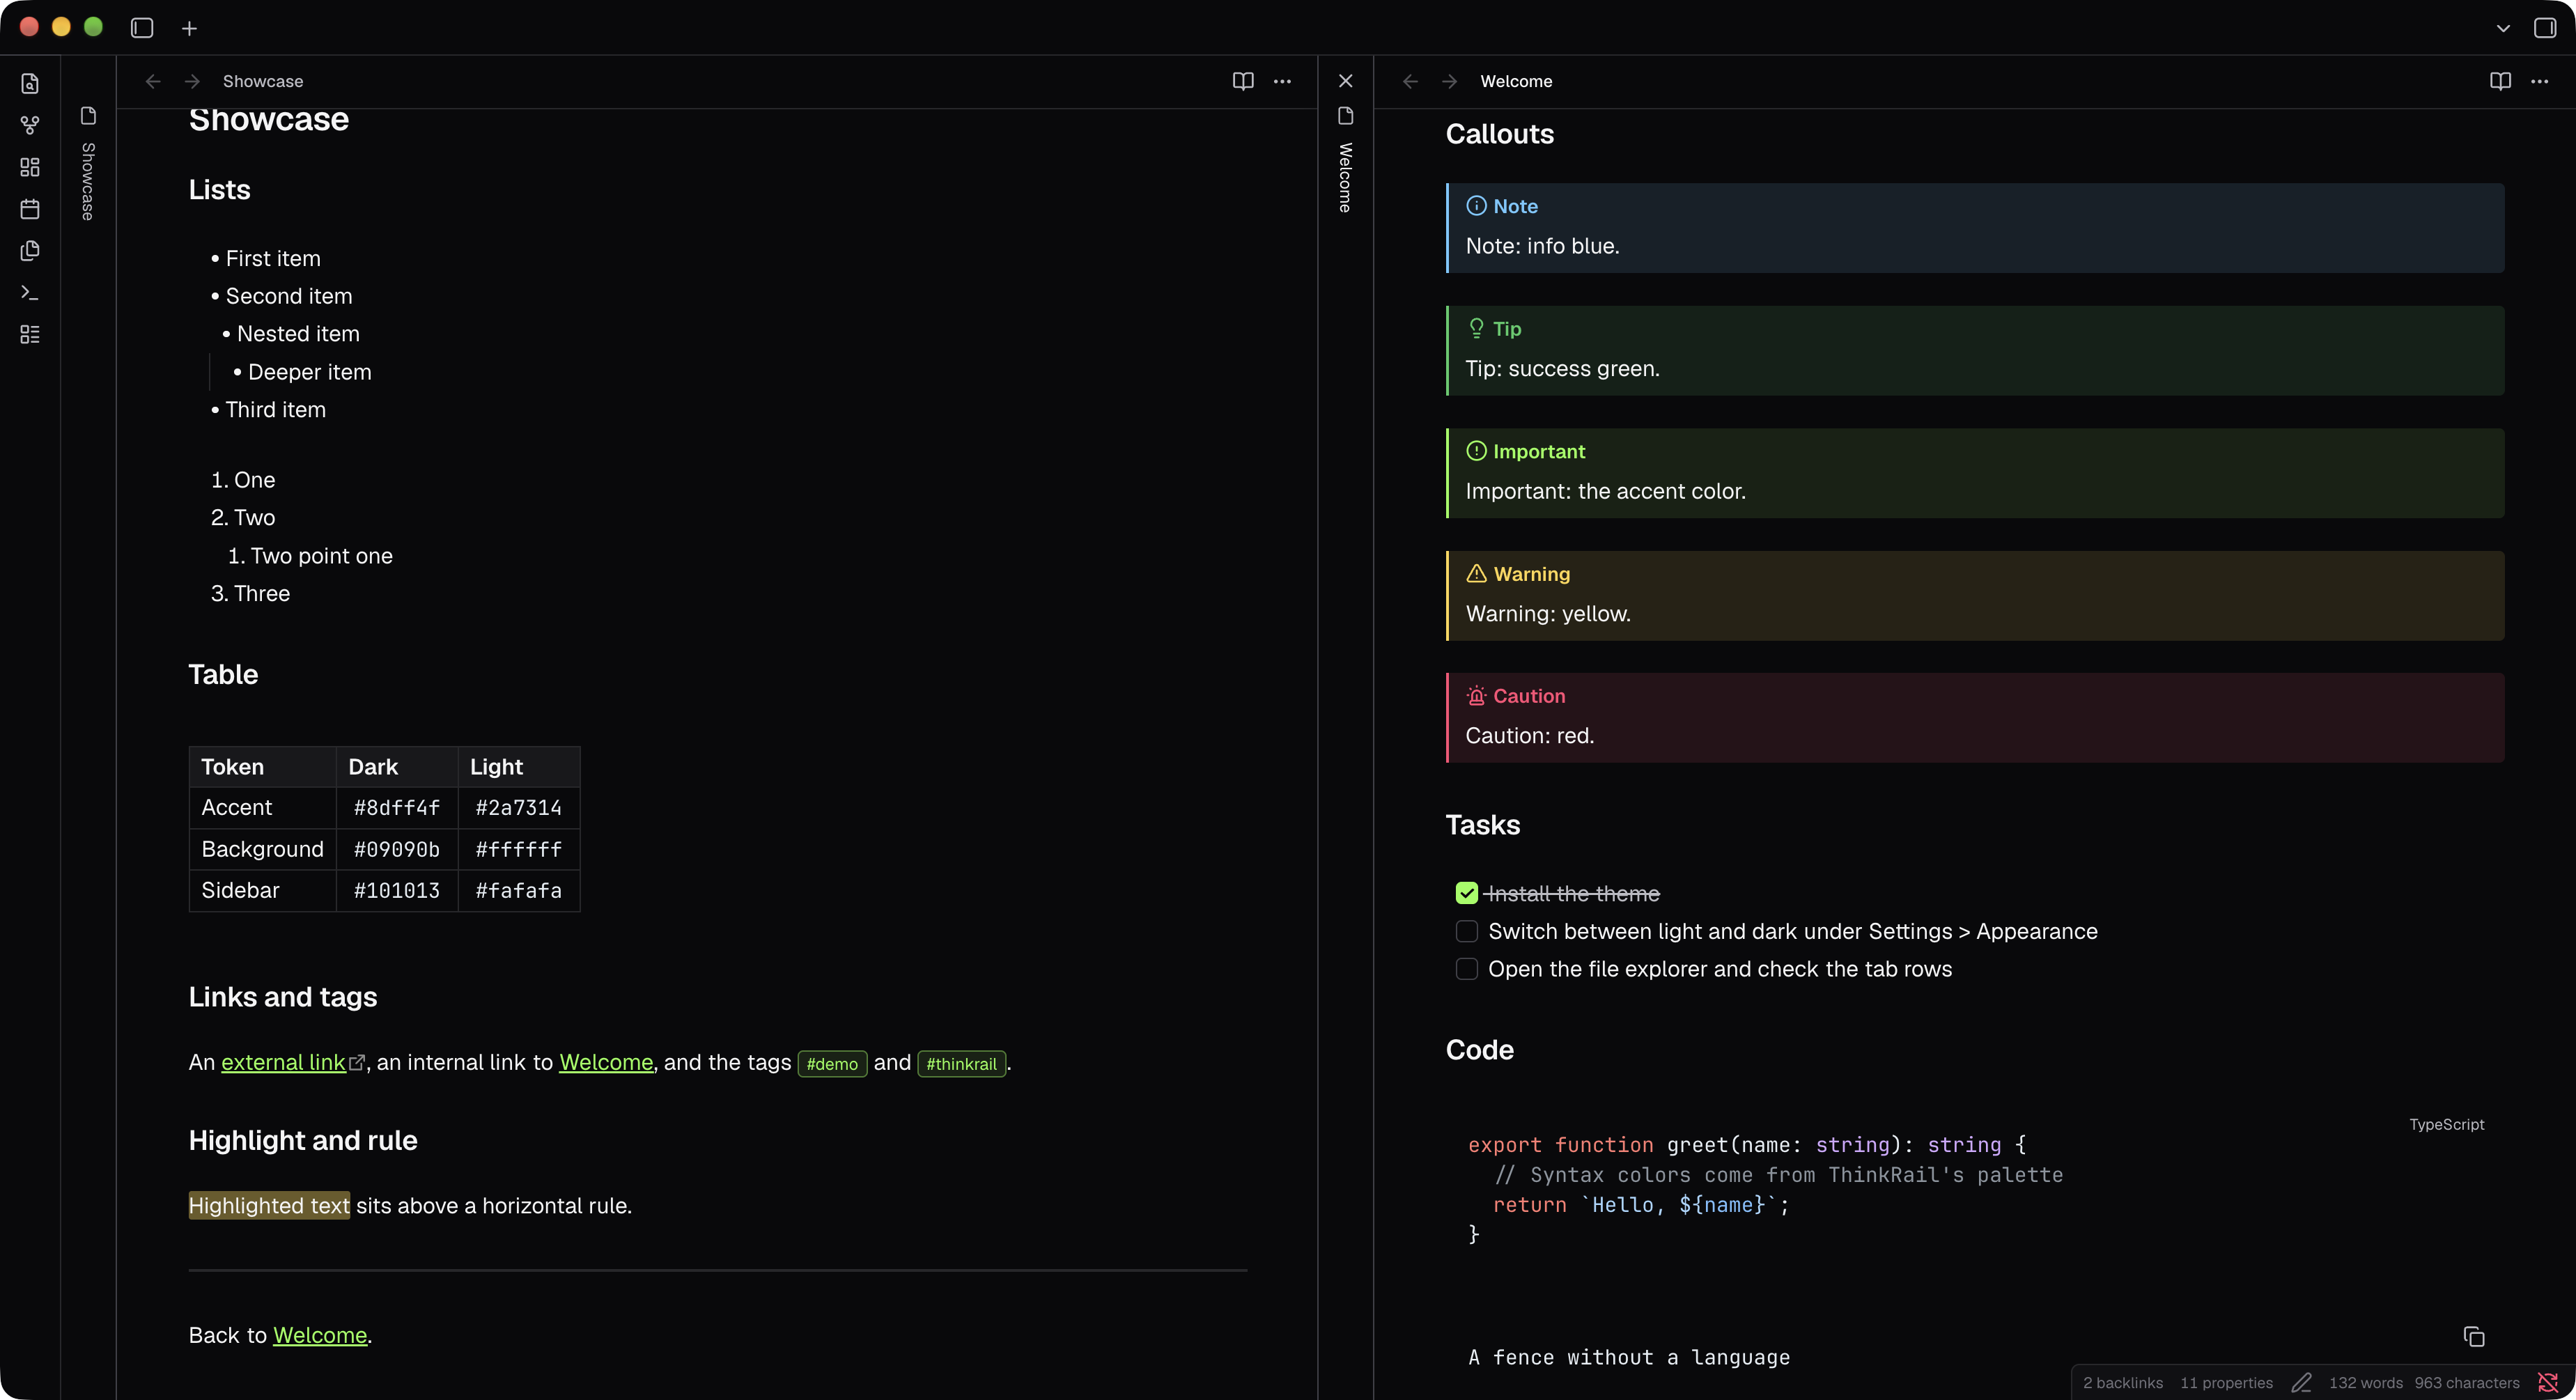
Task: Switch Showcase pane to reading view icon
Action: pyautogui.click(x=1243, y=81)
